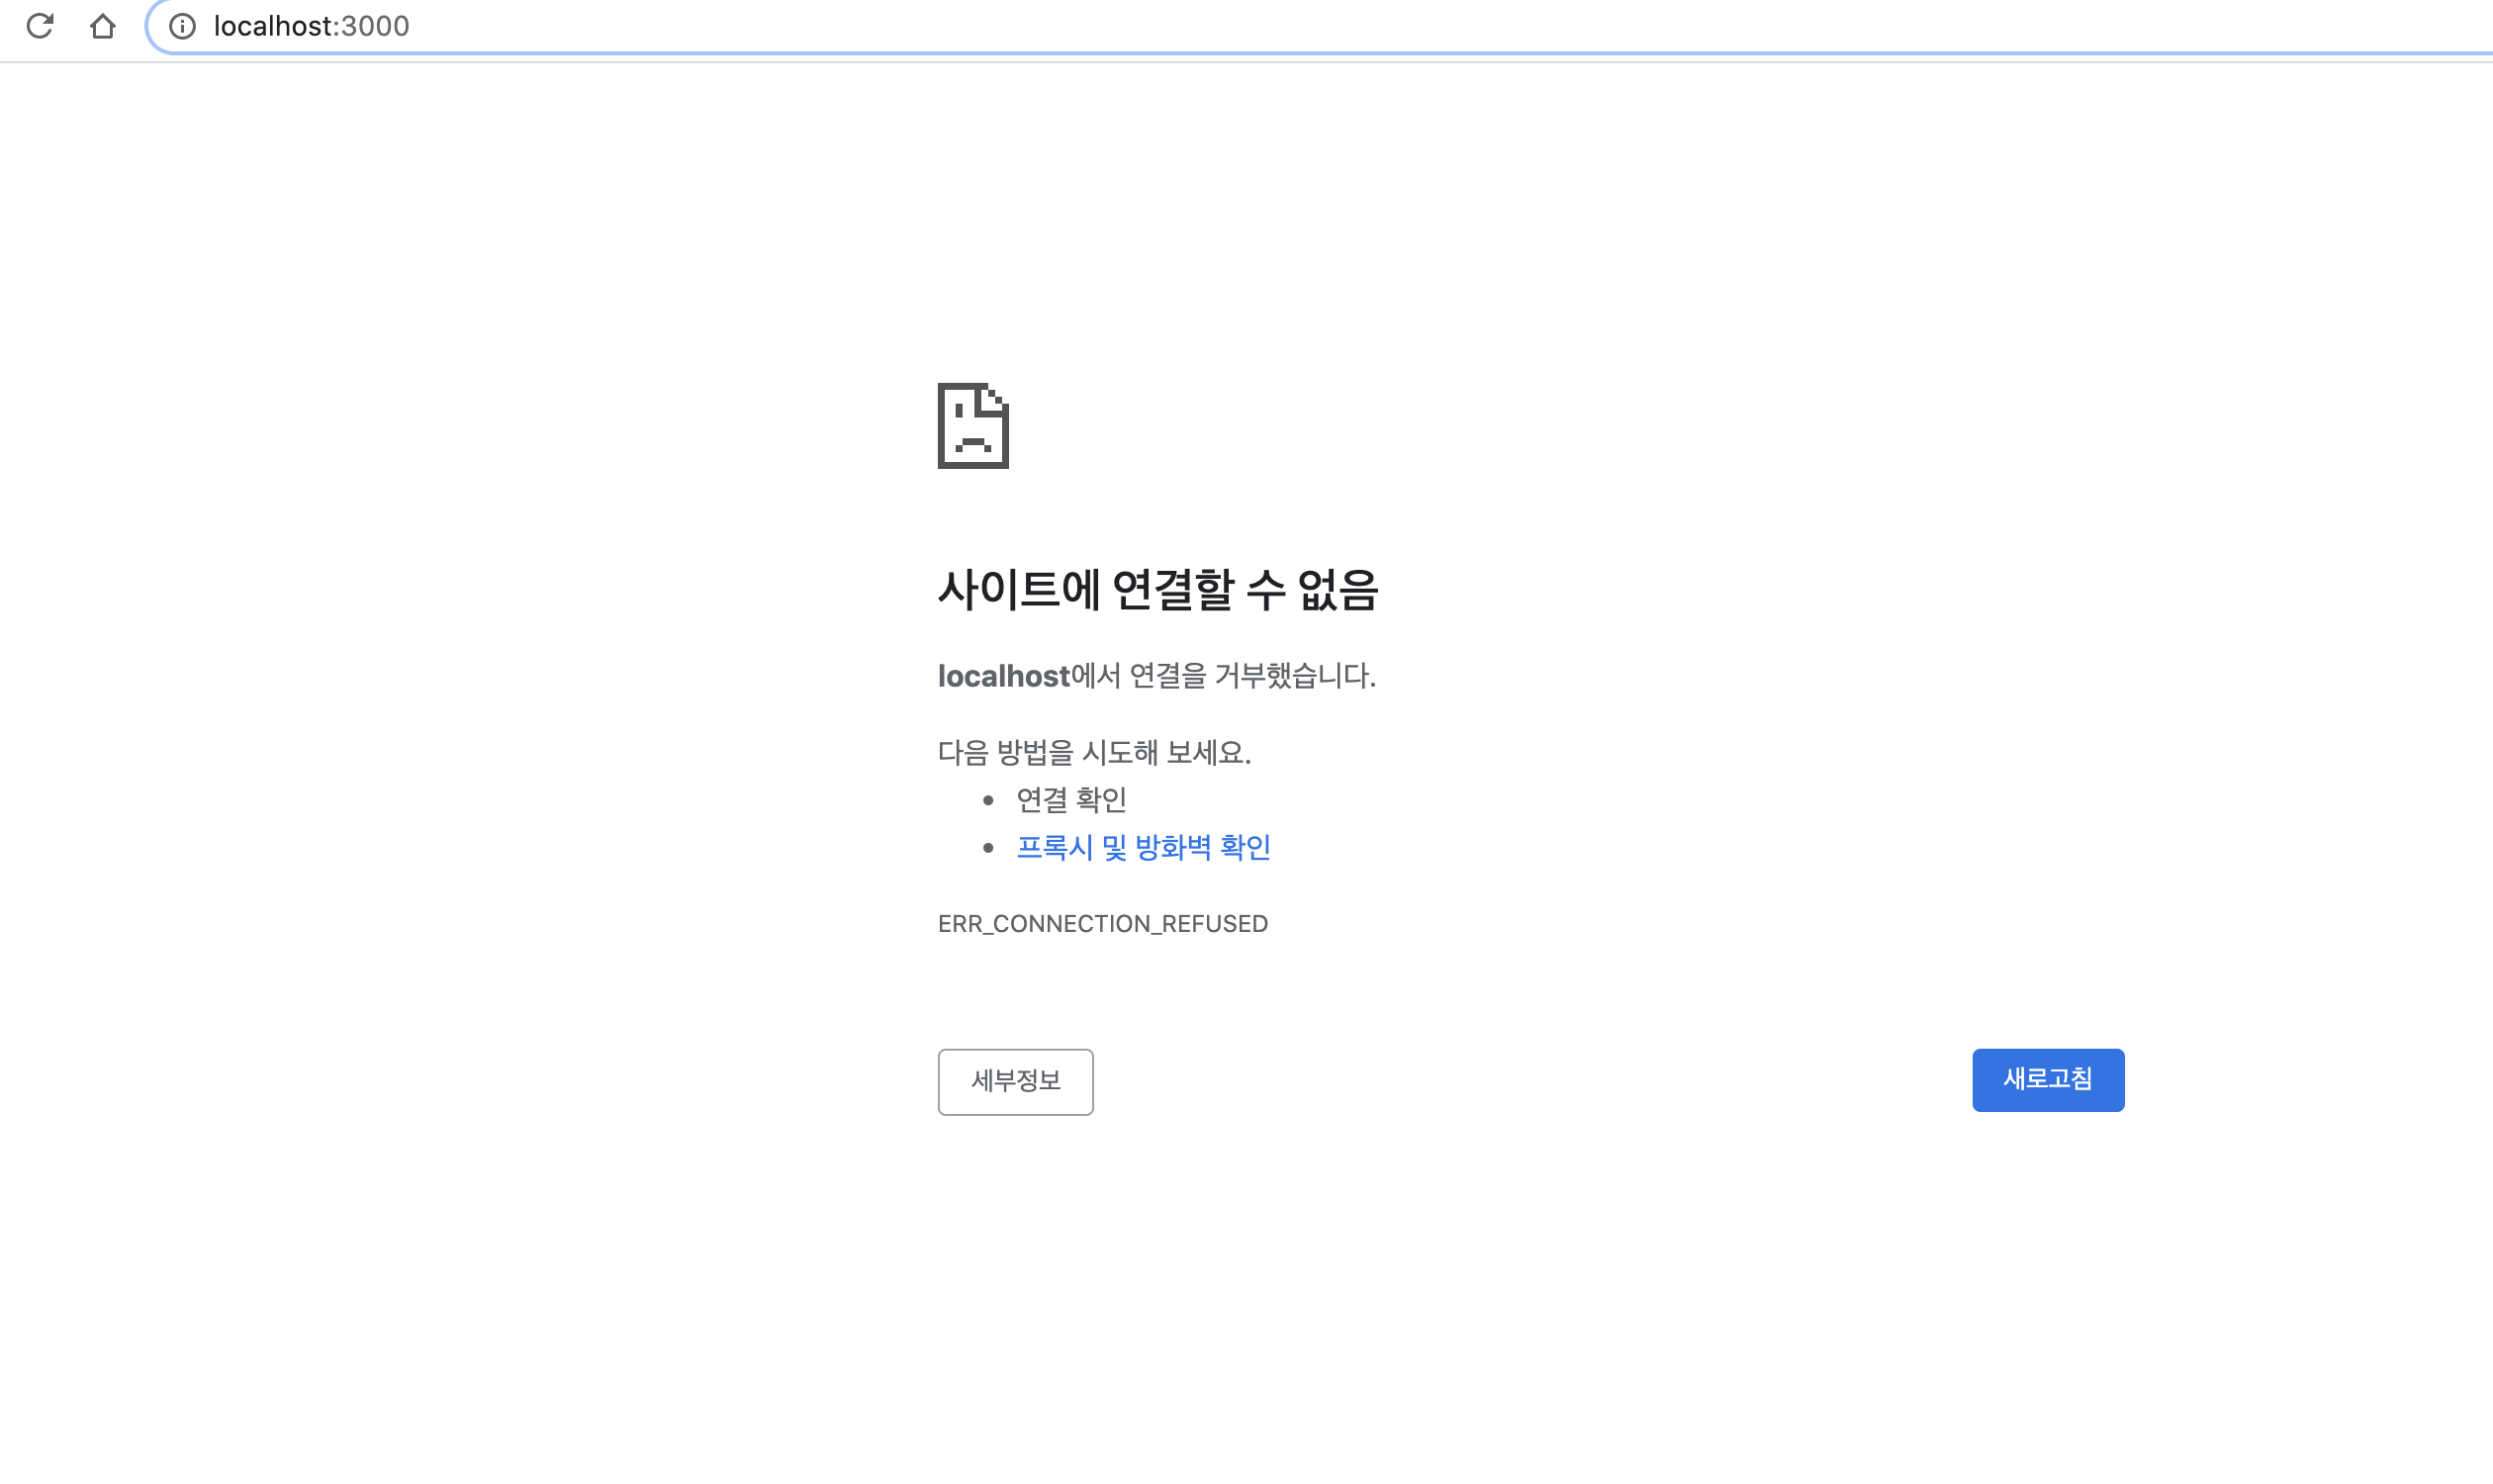Click the ERR_CONNECTION_REFUSED error code text
Screen dimensions: 2493x1484
1102,923
